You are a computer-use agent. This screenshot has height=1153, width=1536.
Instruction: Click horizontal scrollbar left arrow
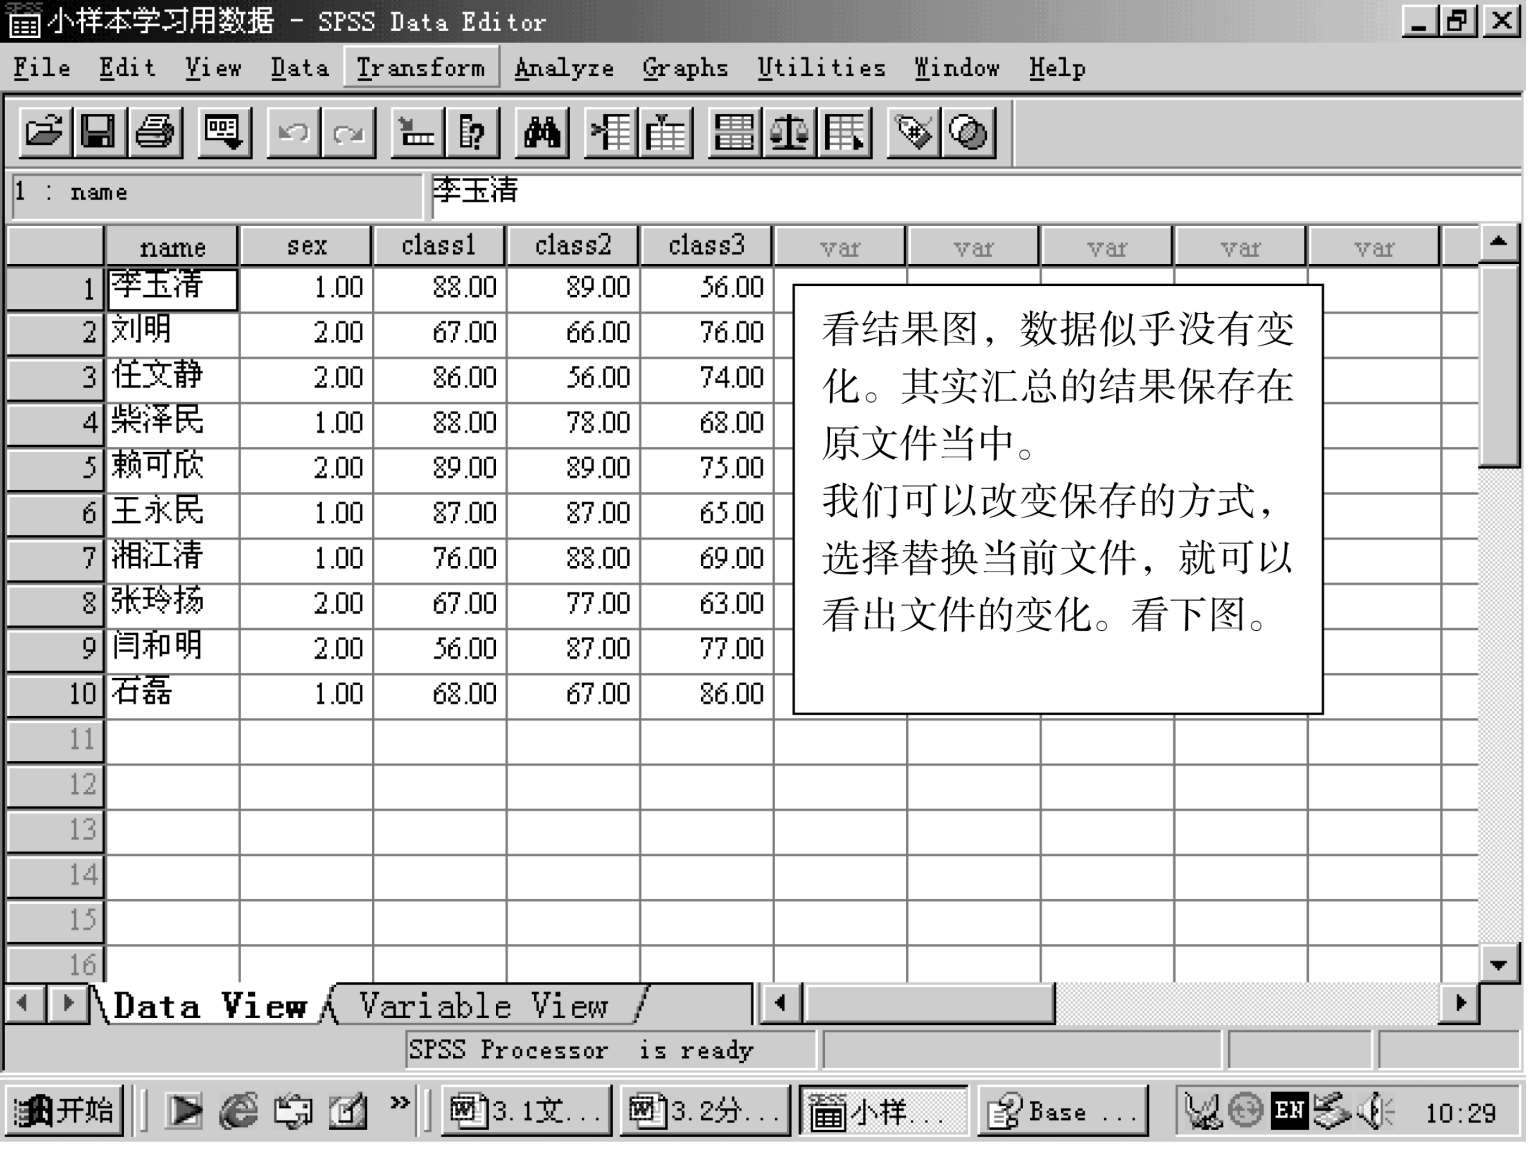pyautogui.click(x=780, y=1004)
